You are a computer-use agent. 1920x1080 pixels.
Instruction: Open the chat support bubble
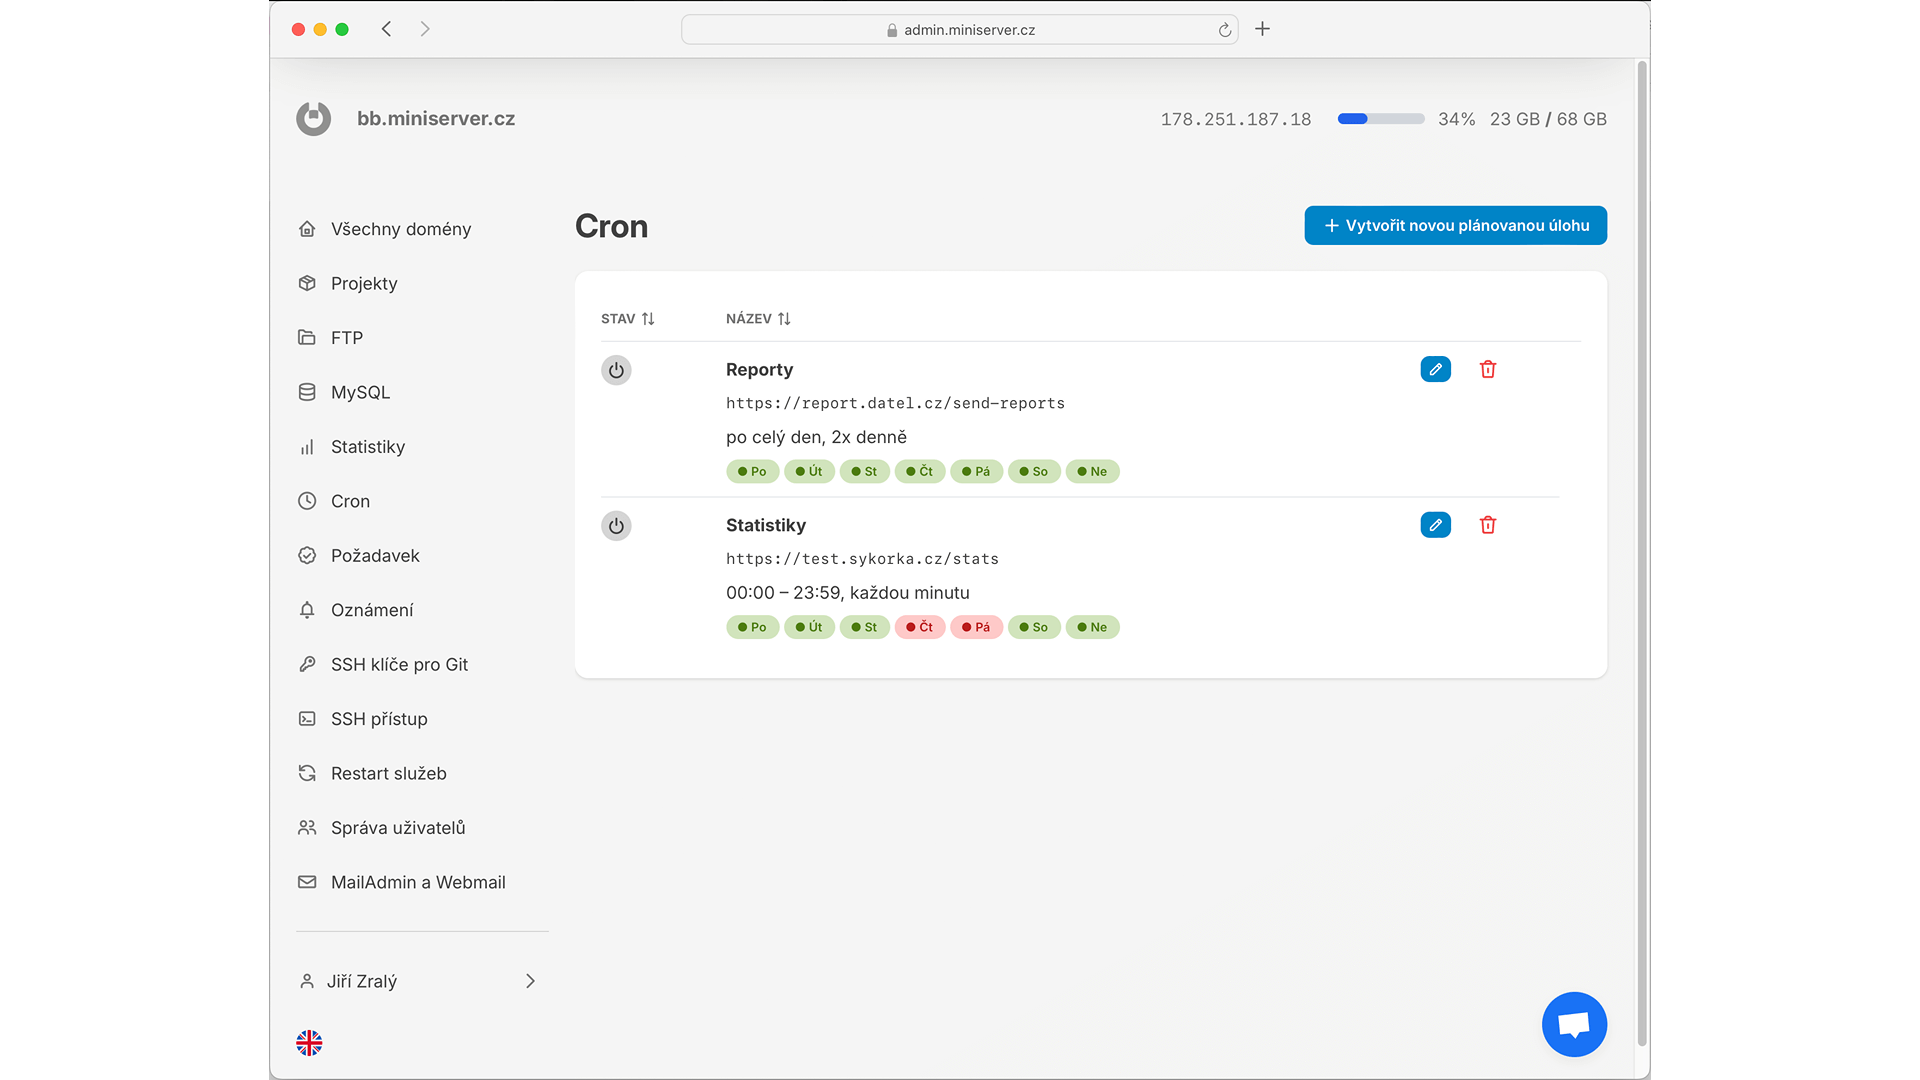point(1574,1024)
